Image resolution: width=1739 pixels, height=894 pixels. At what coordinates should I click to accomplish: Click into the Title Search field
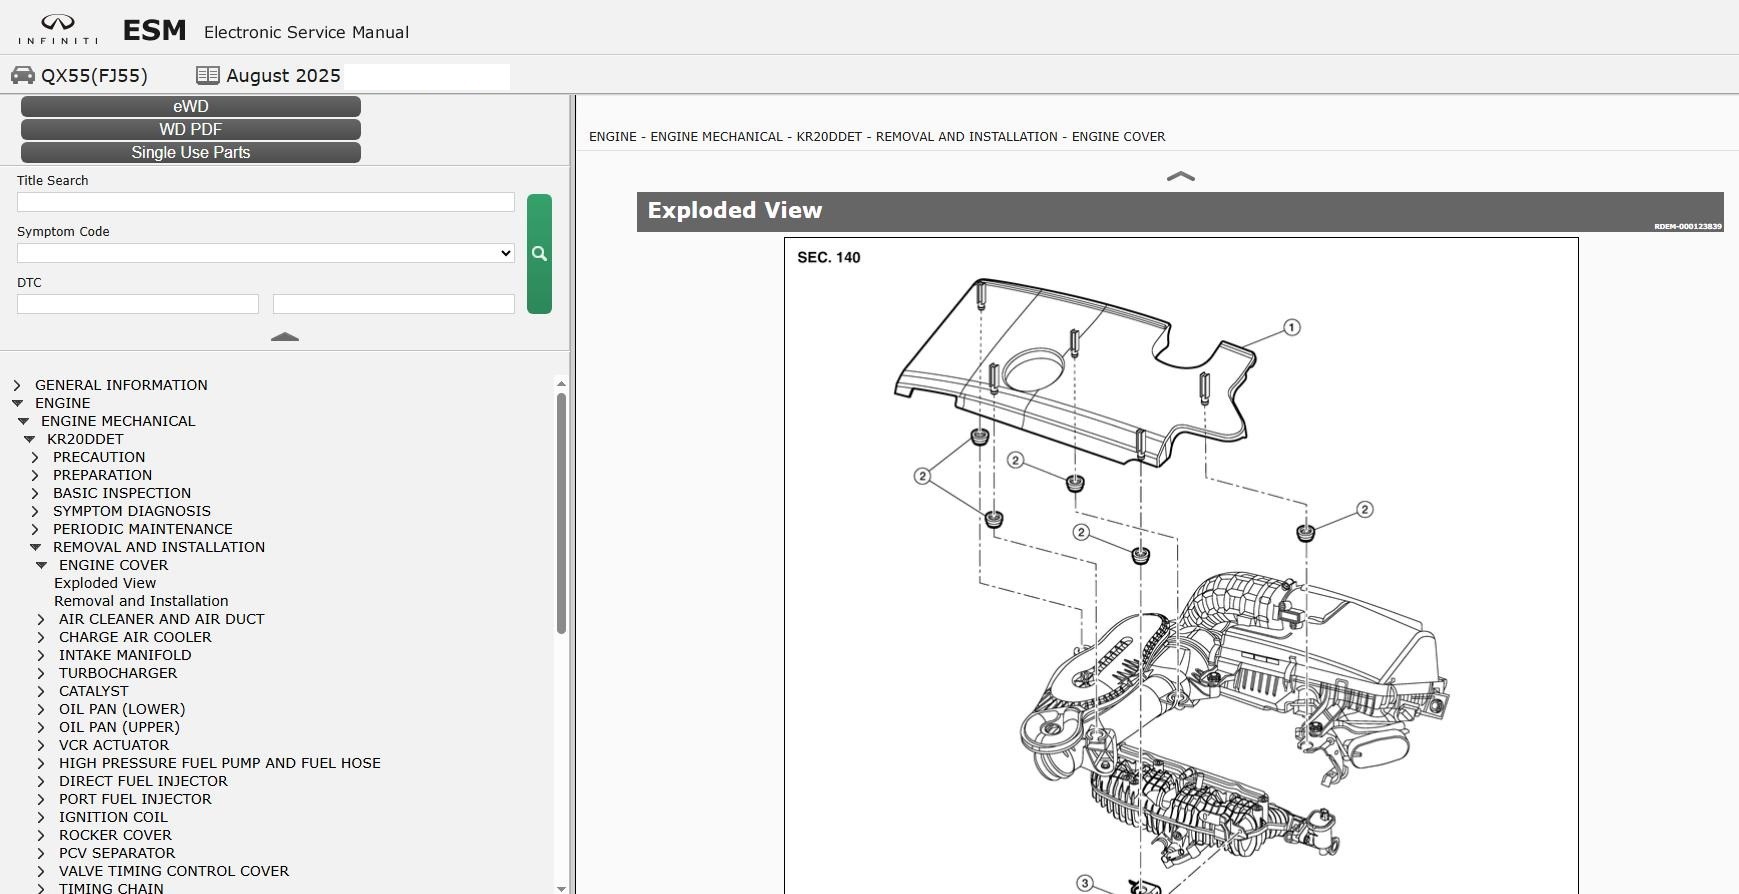265,203
